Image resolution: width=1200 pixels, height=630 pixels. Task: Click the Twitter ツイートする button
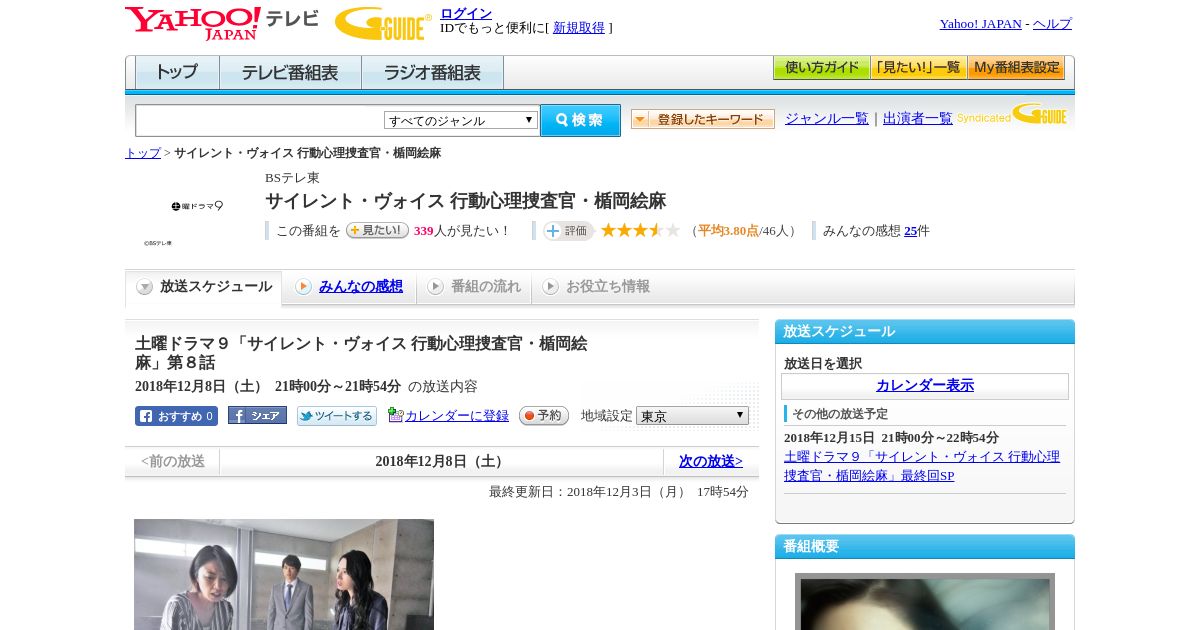[336, 416]
